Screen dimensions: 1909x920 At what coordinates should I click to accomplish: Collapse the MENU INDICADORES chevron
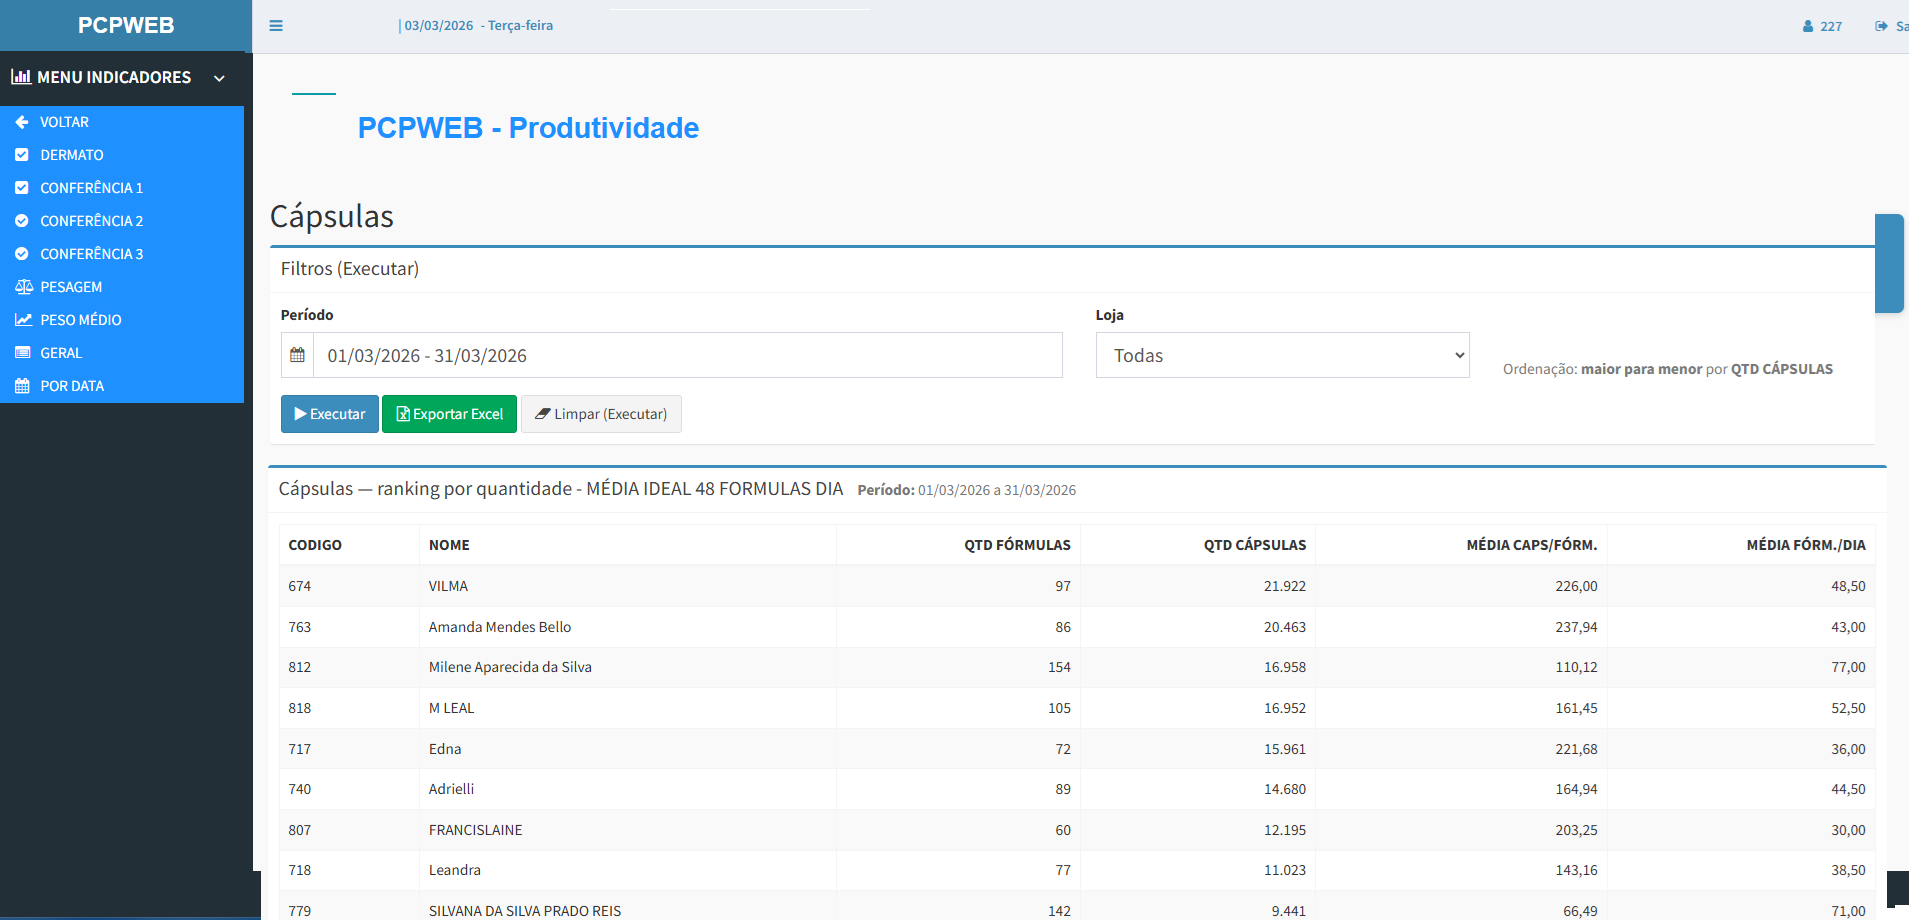pos(219,77)
